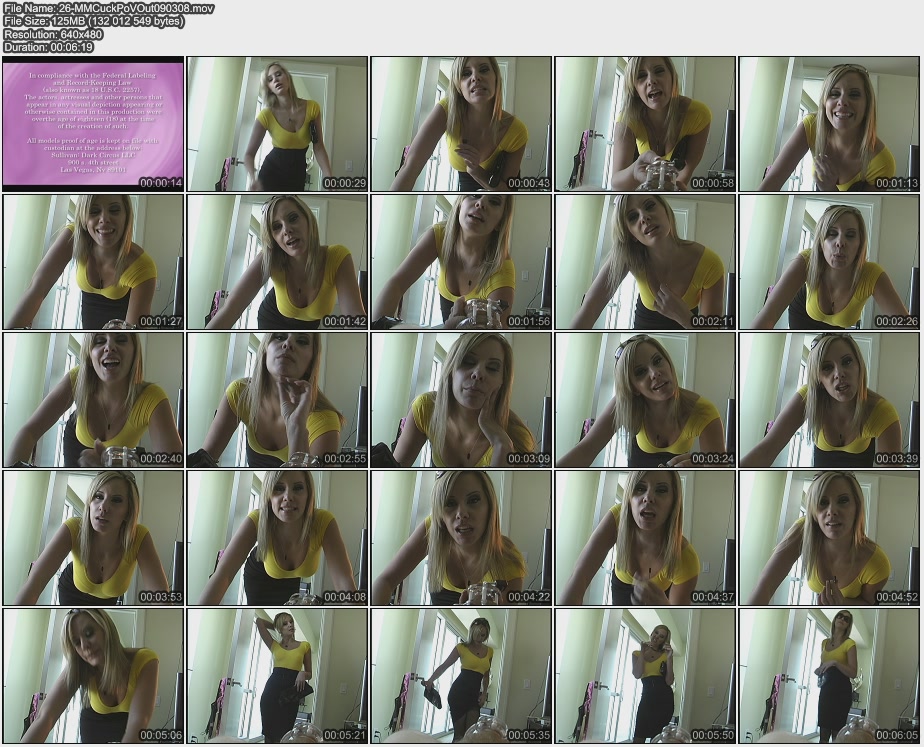
Task: Click the File Name text line
Action: pyautogui.click(x=93, y=8)
